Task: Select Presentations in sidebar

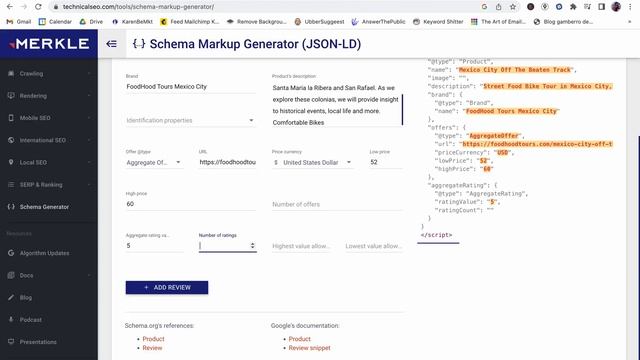Action: (x=38, y=342)
